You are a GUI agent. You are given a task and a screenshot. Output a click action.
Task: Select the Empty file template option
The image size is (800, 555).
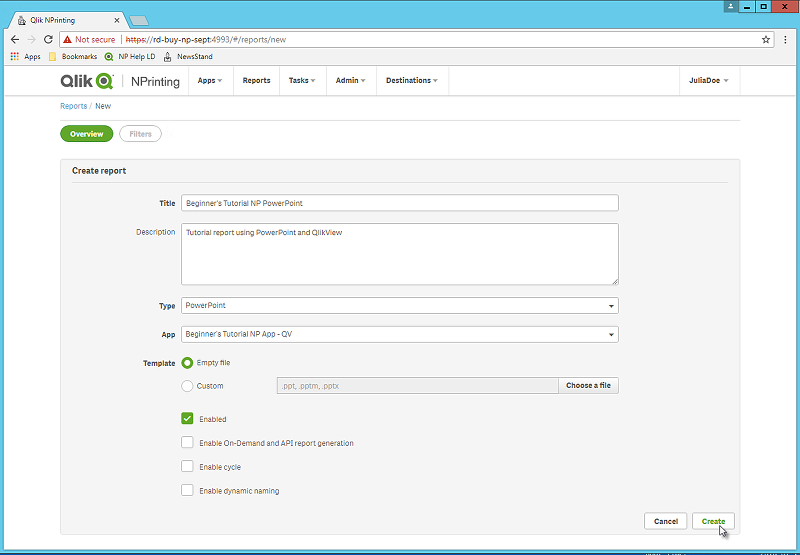tap(187, 363)
